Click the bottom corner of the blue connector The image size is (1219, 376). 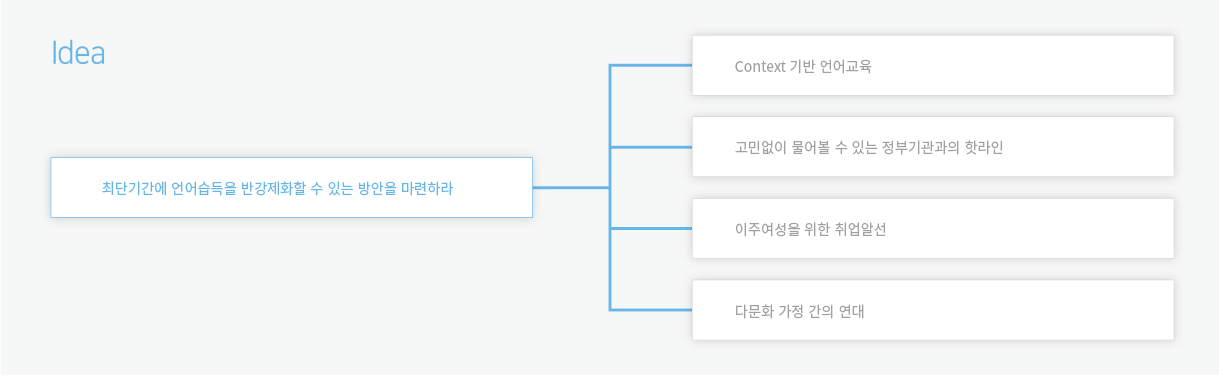(x=610, y=309)
